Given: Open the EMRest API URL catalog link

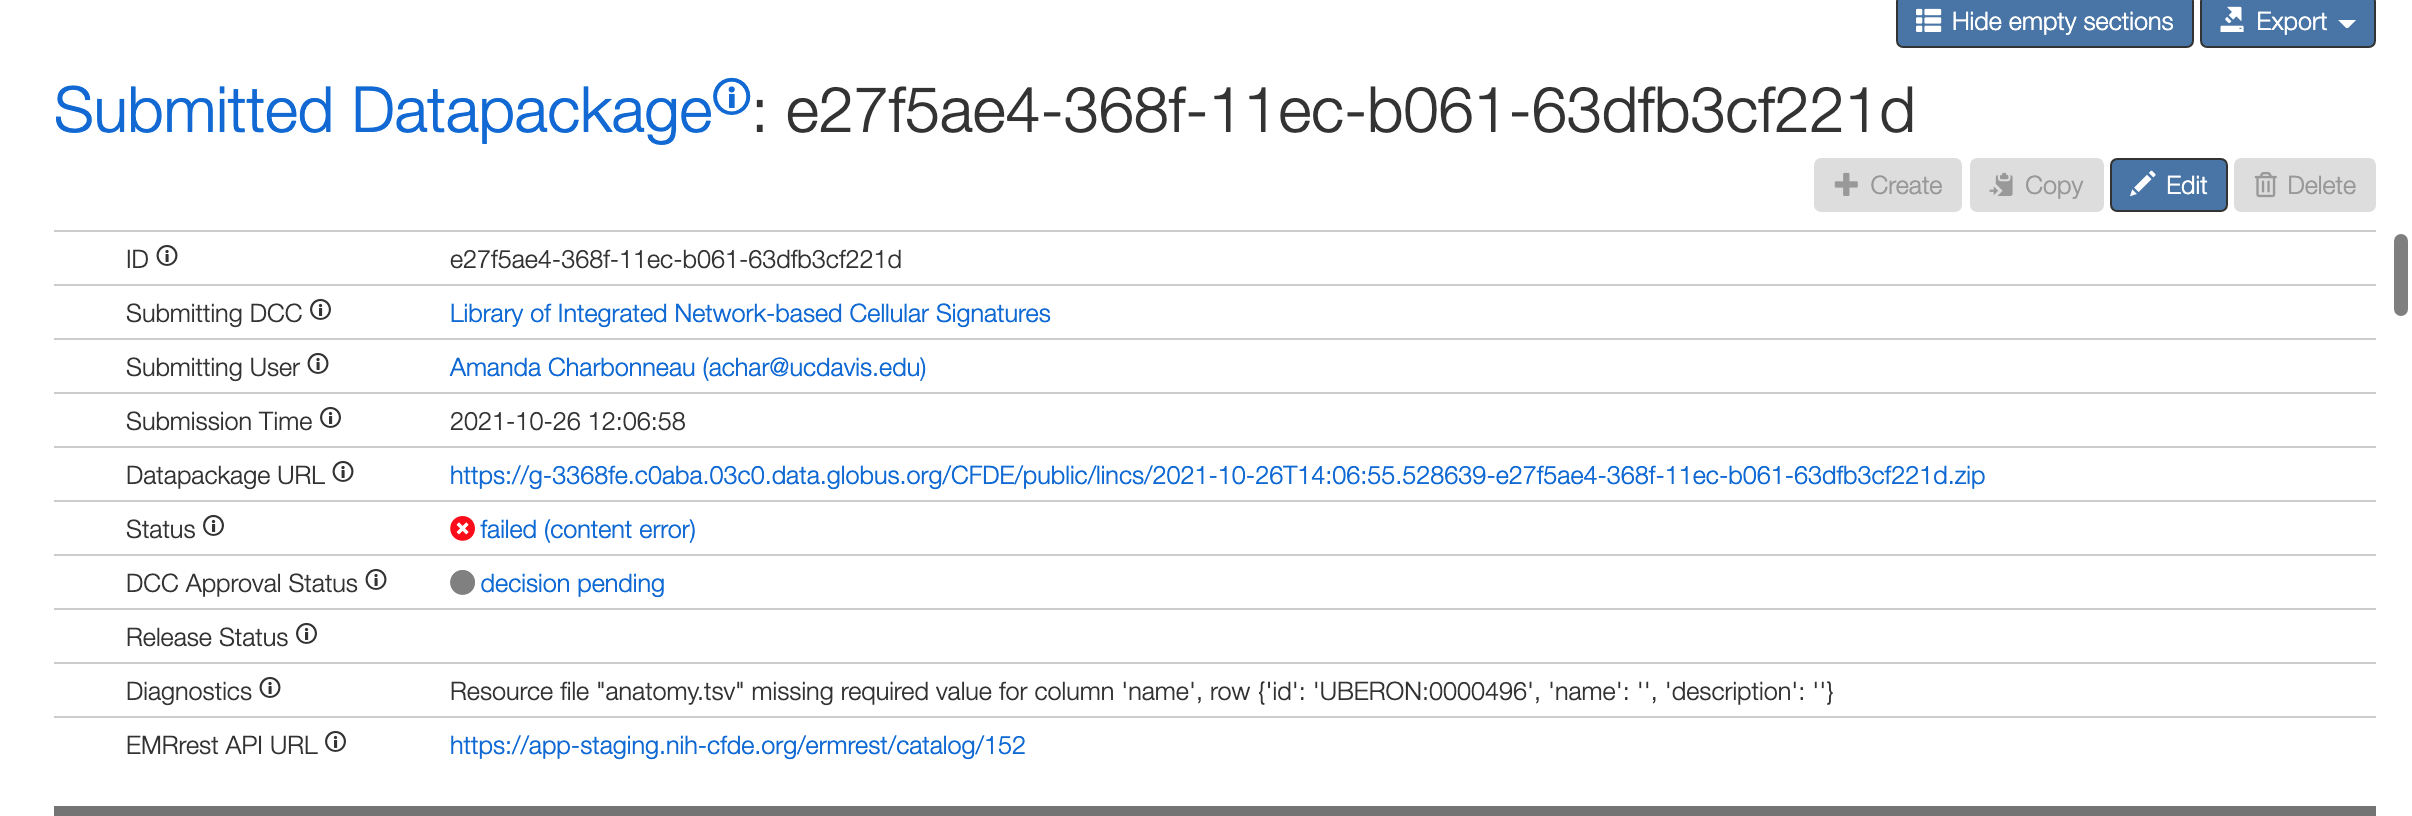Looking at the screenshot, I should (x=737, y=745).
